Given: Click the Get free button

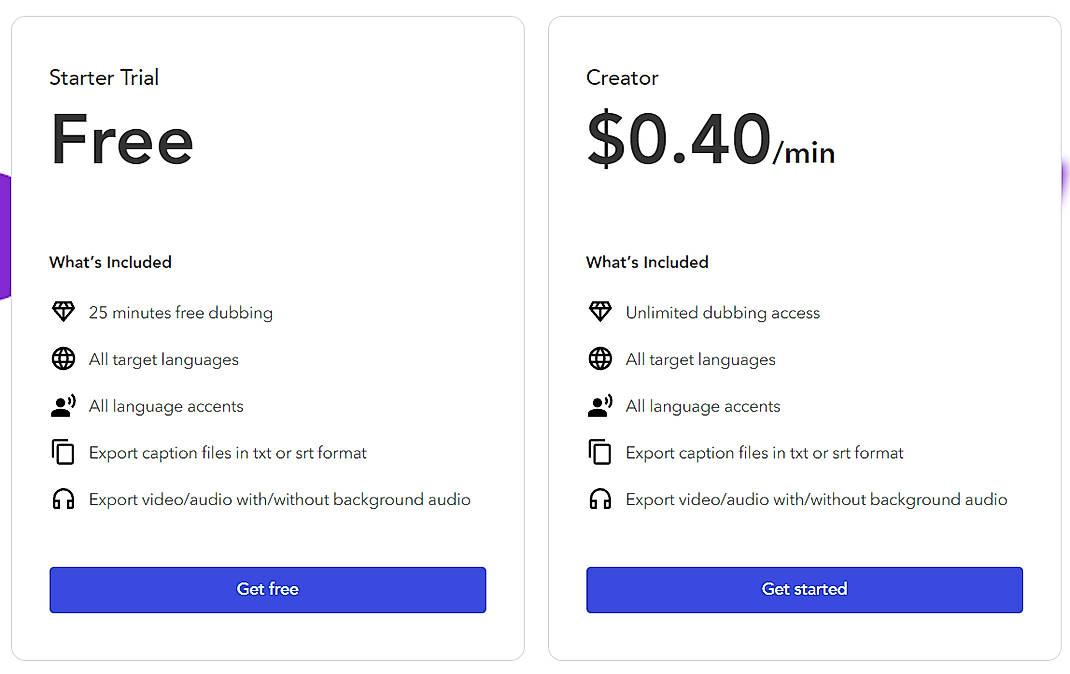Looking at the screenshot, I should coord(267,590).
